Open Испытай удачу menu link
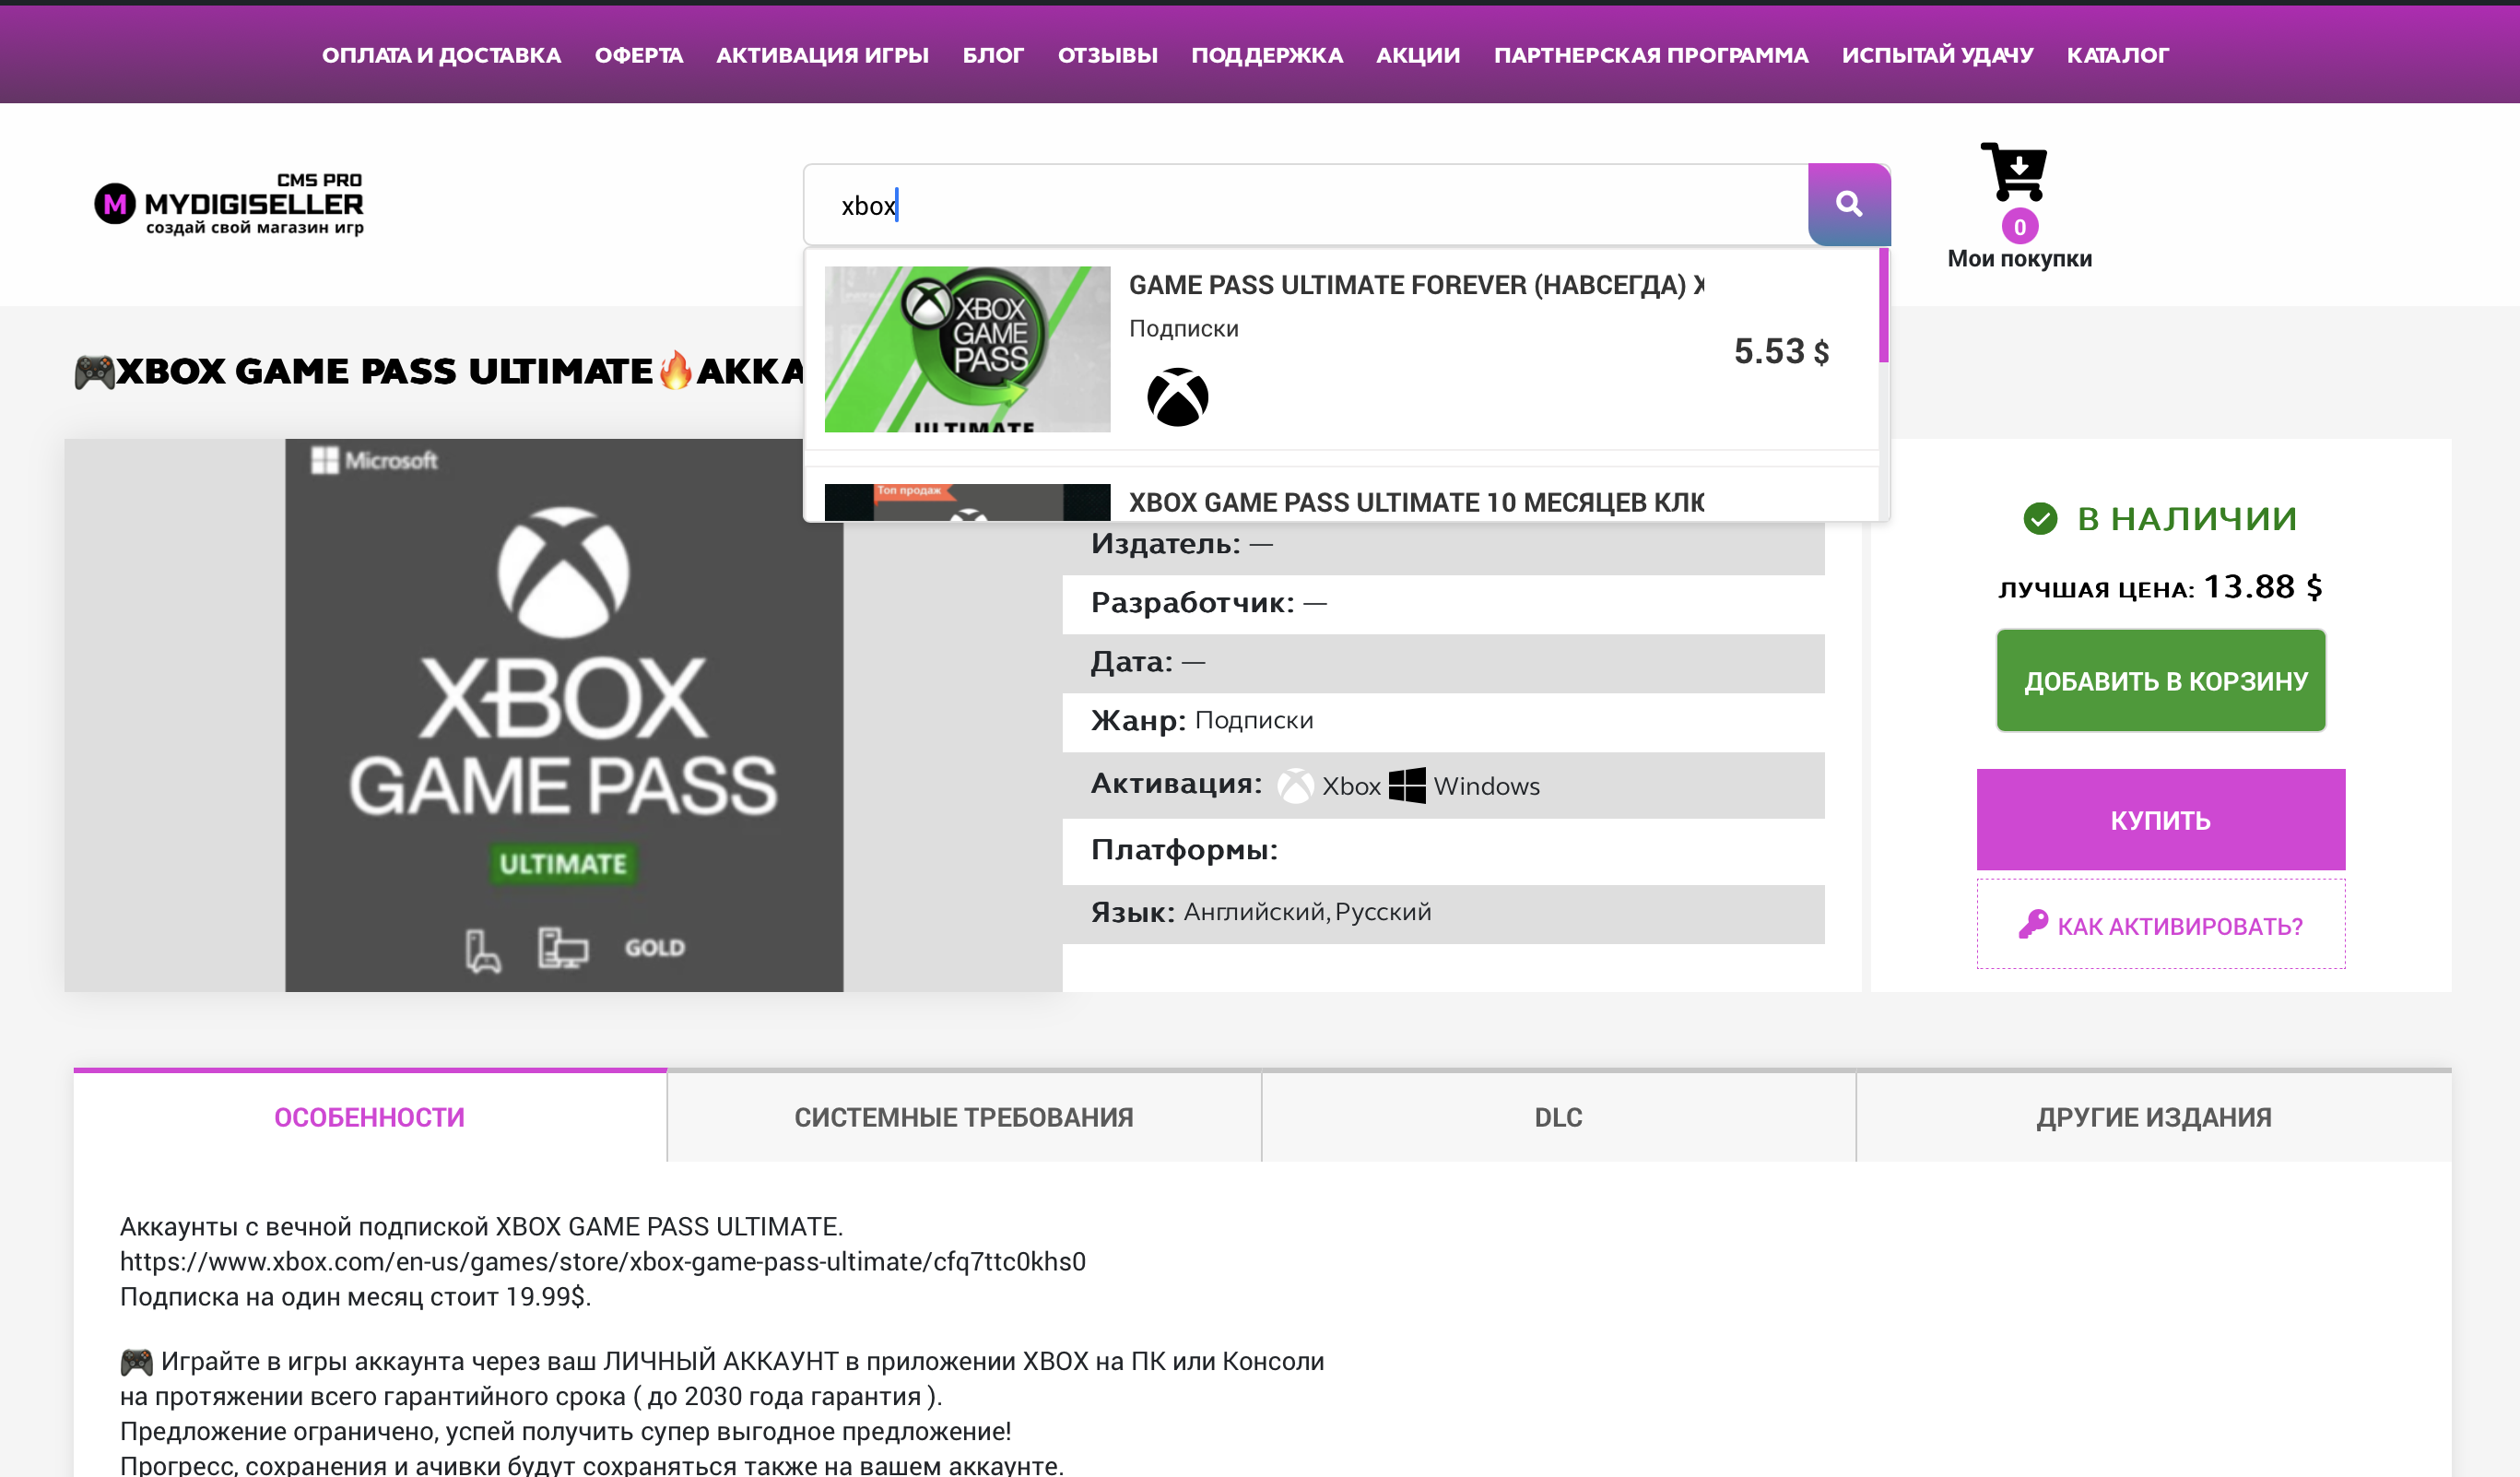 (x=1937, y=55)
